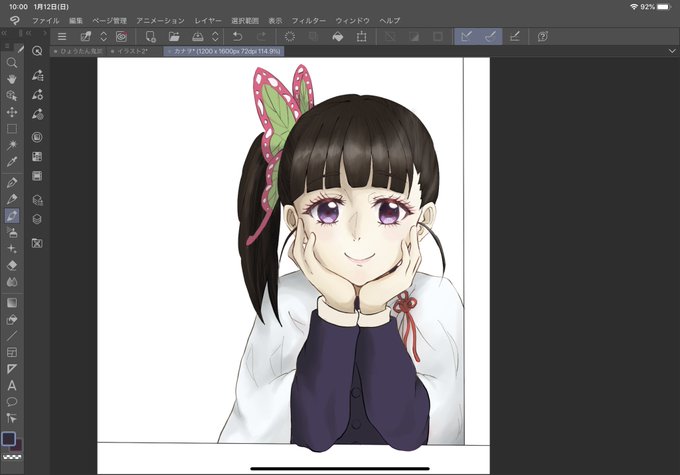
Task: Expand options beside the touch gesture icon
Action: [x=104, y=36]
